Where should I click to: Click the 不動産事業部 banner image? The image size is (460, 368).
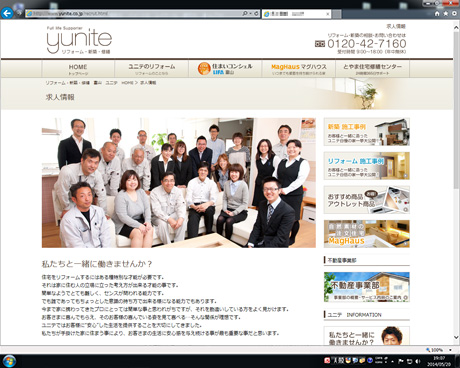367,287
